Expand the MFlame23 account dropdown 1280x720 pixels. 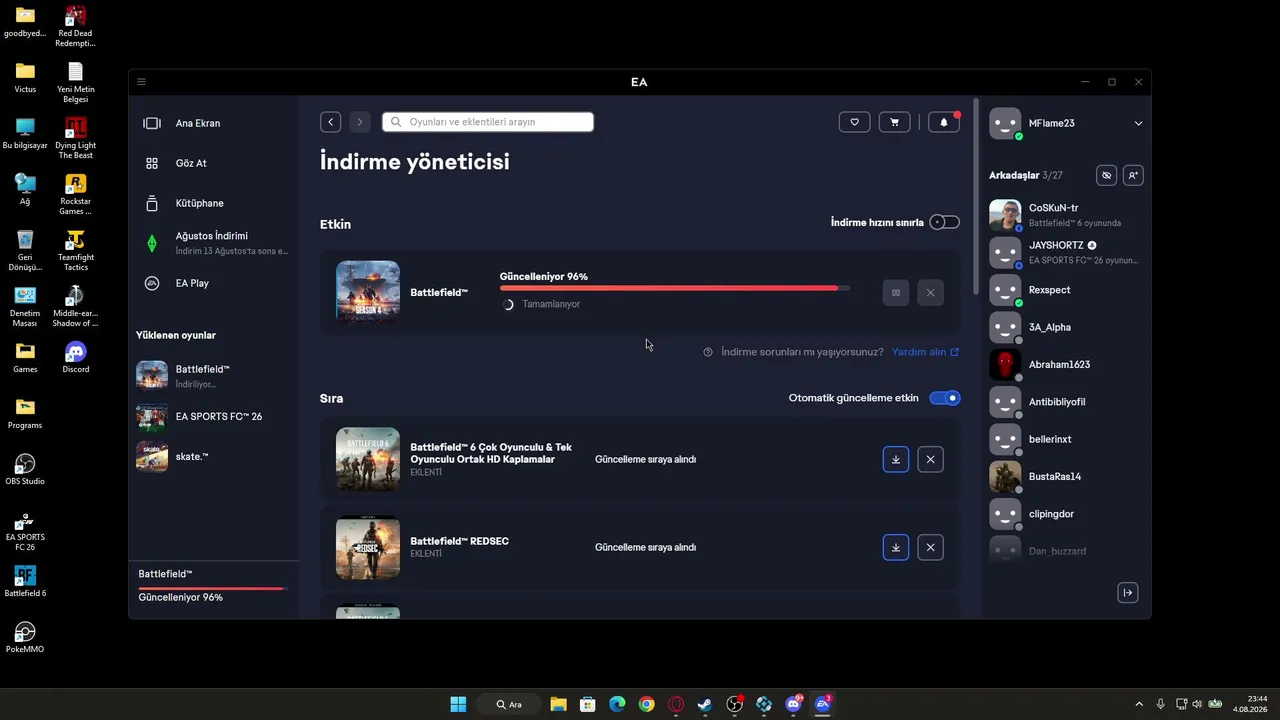point(1138,123)
